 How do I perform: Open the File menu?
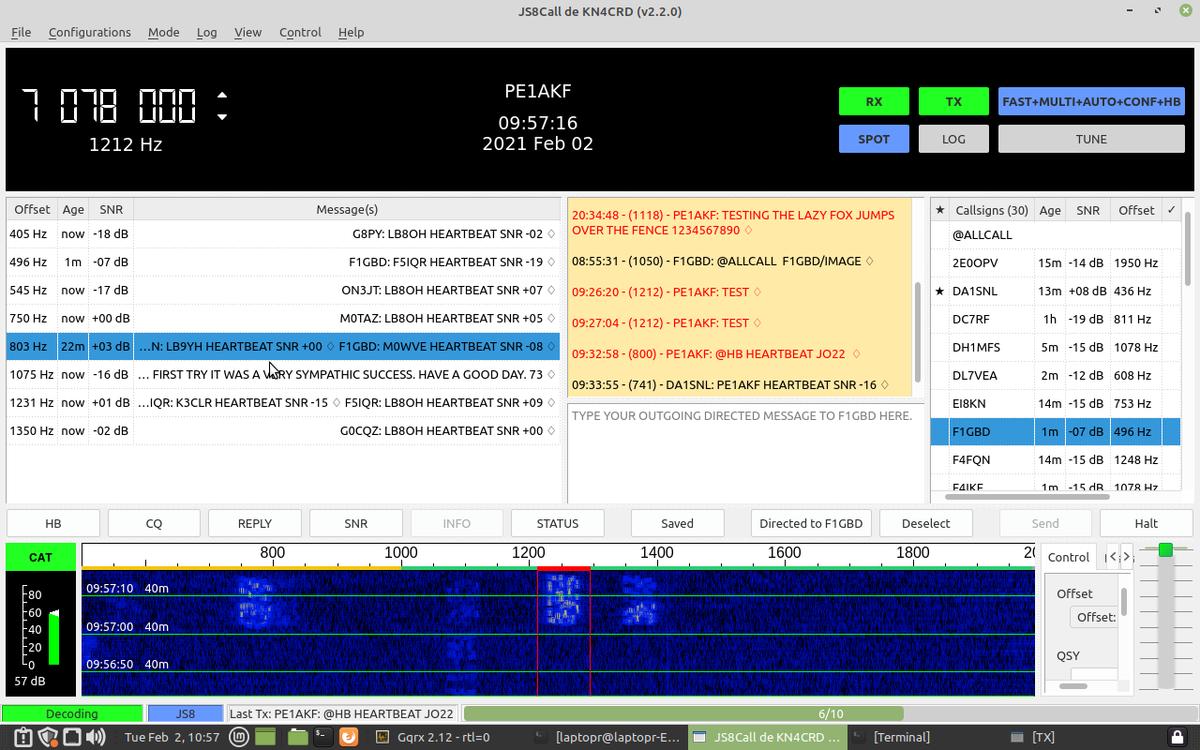coord(21,32)
